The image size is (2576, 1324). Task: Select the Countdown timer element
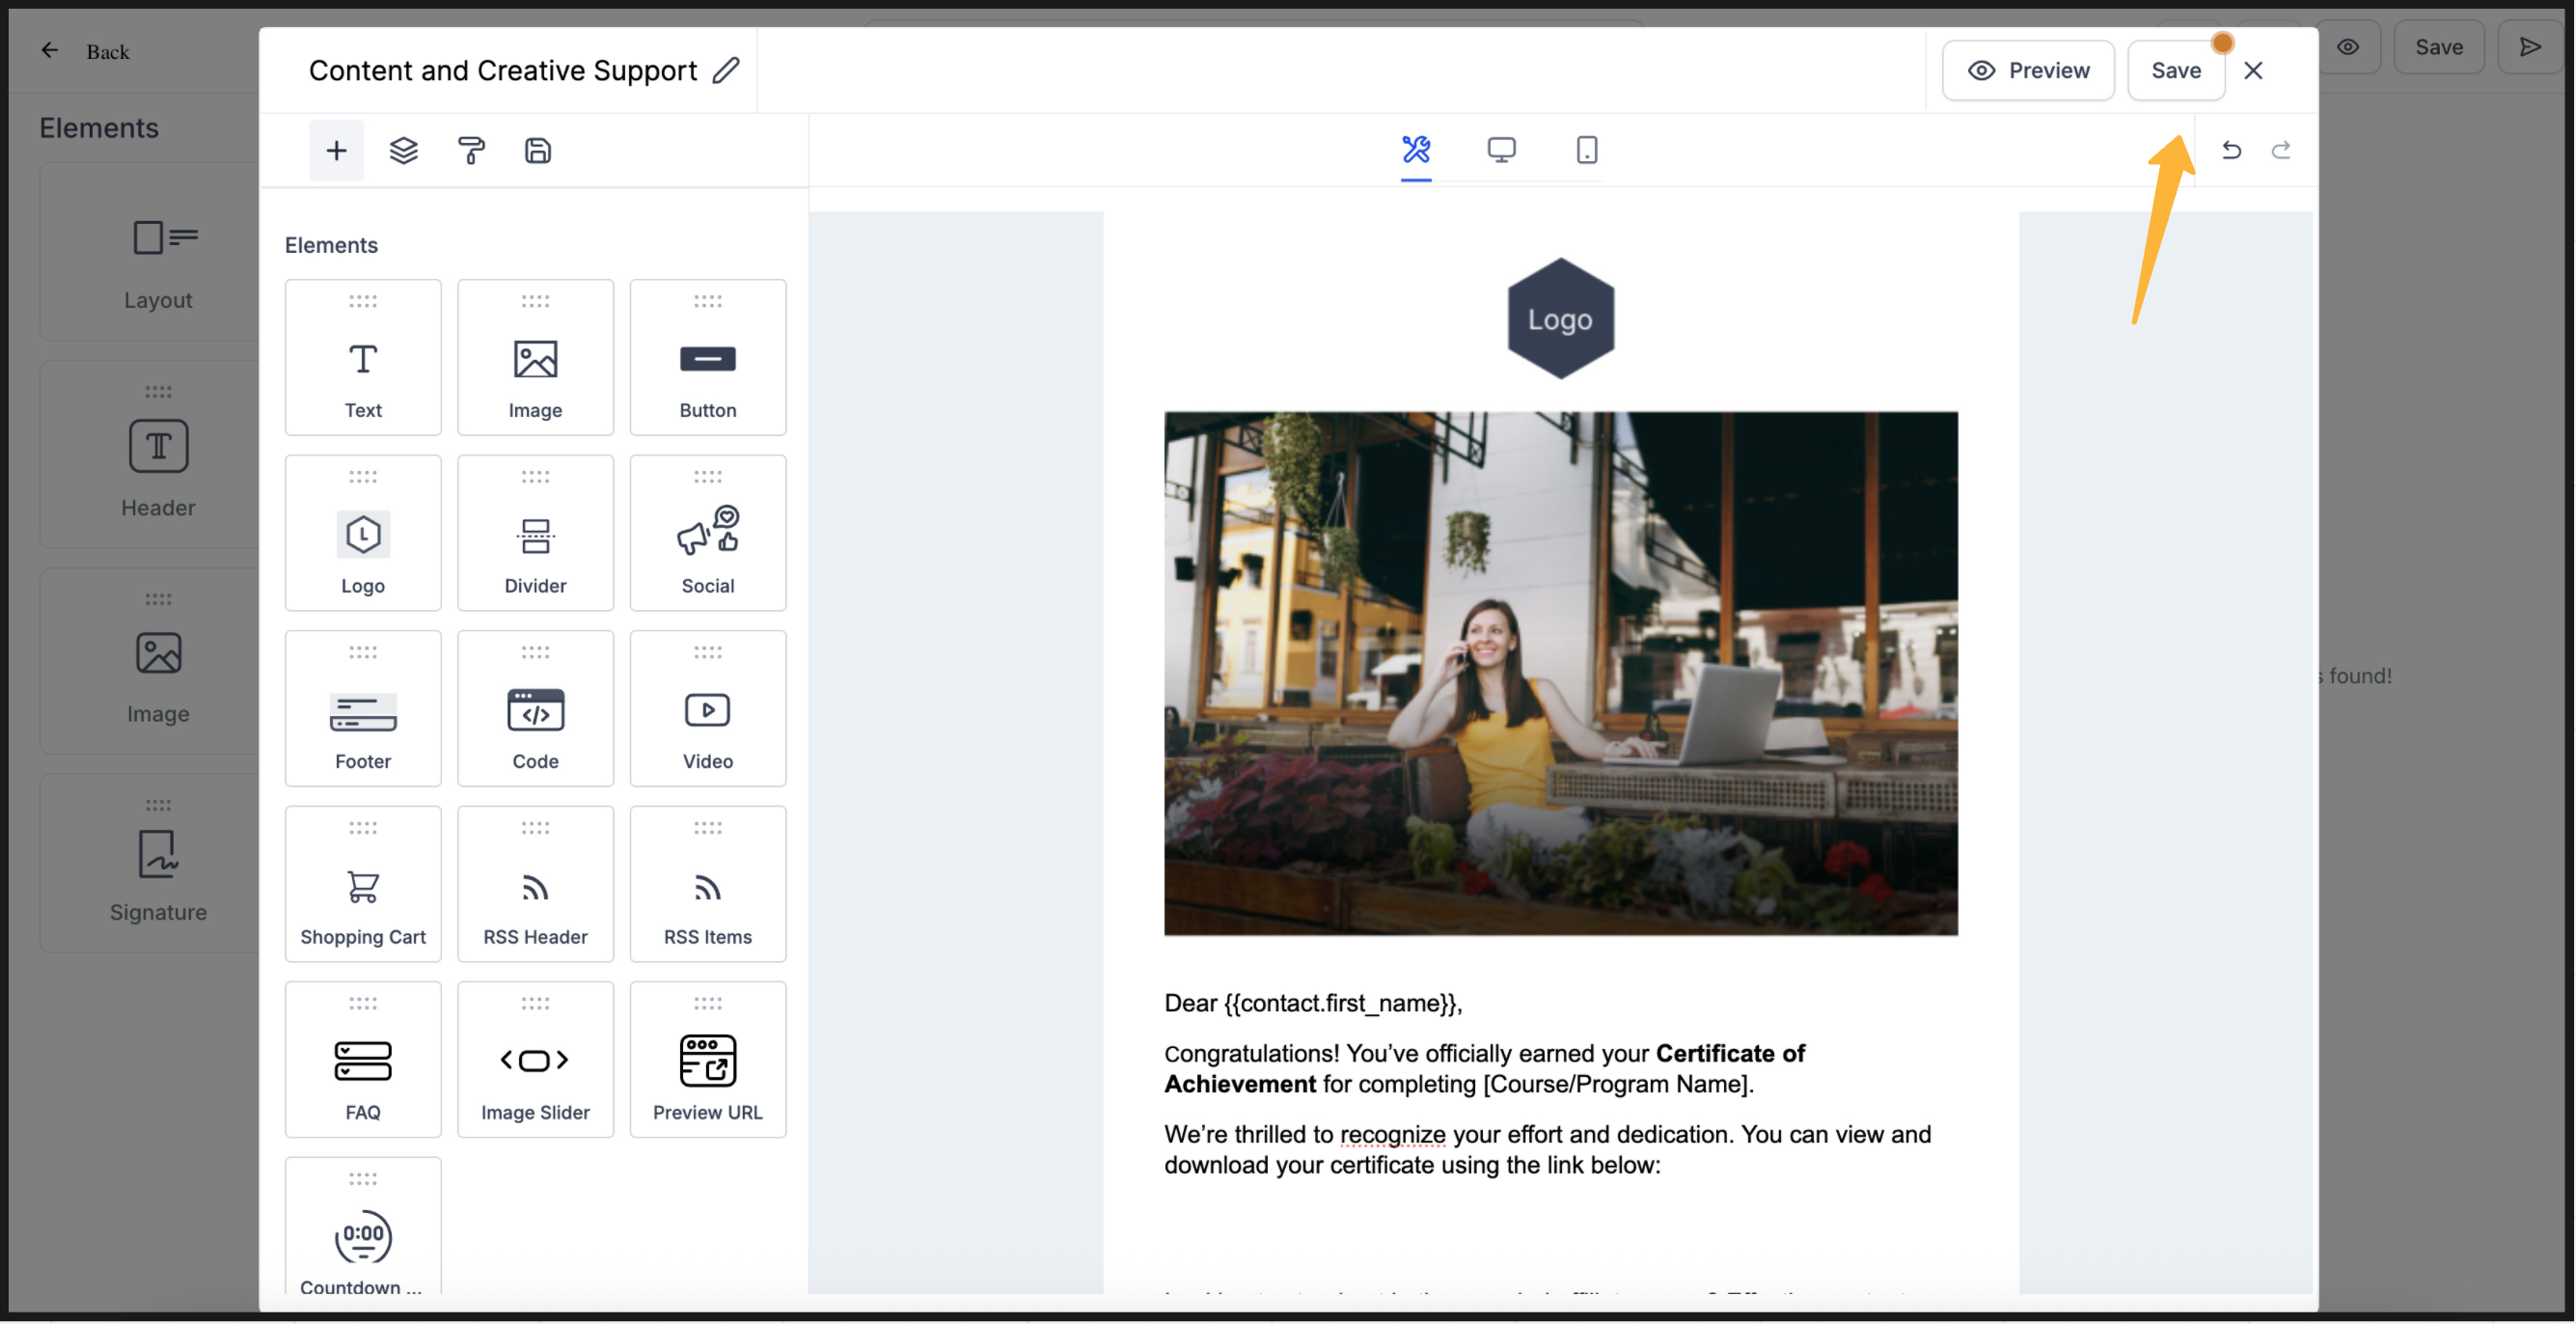(362, 1238)
